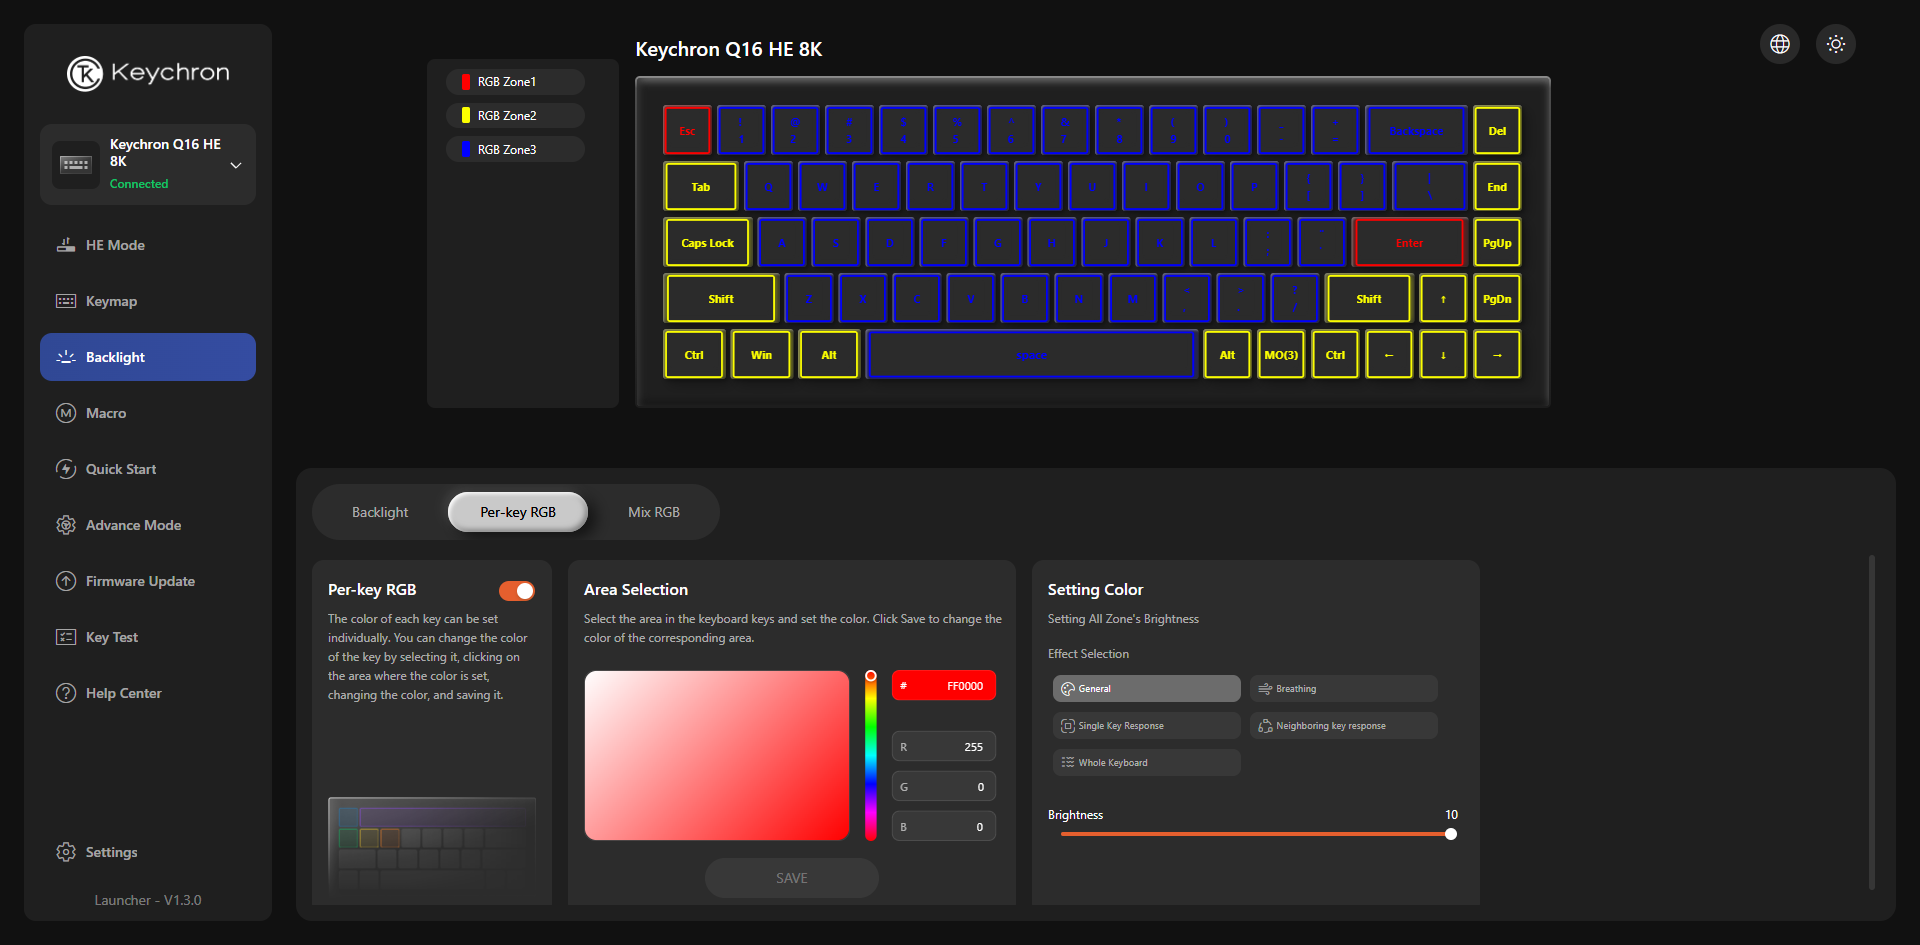The image size is (1920, 945).
Task: Go to Macro section
Action: tap(106, 413)
